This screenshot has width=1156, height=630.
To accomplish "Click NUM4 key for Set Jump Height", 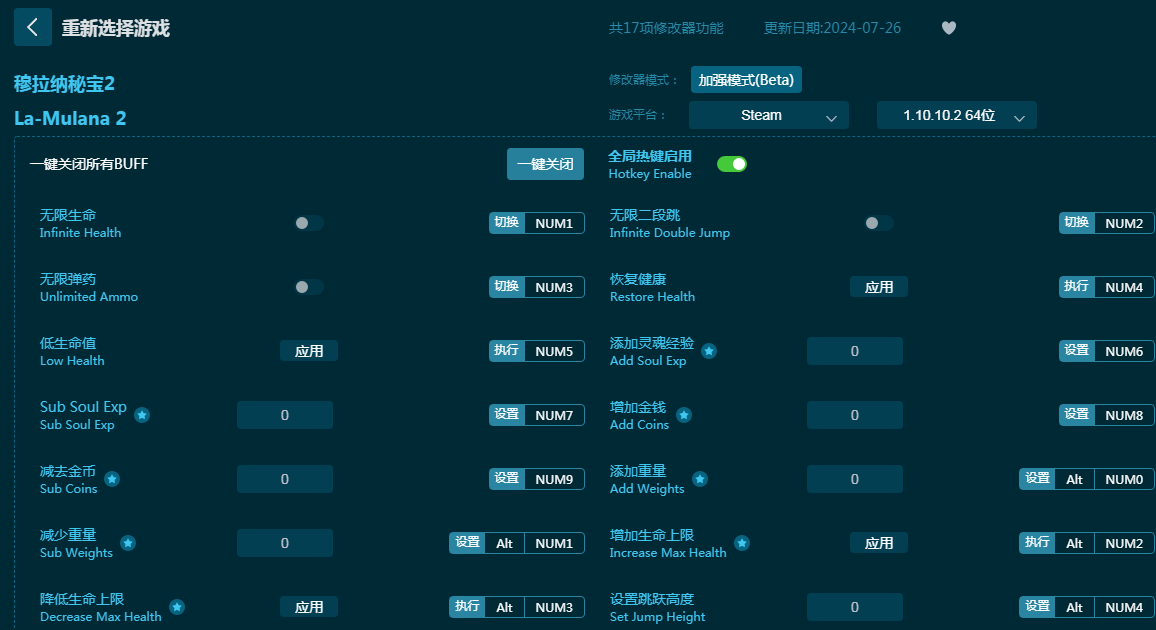I will tap(1124, 608).
